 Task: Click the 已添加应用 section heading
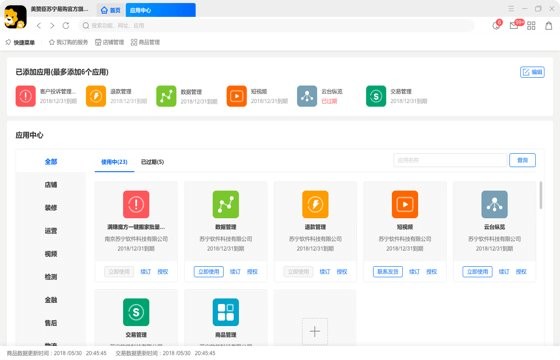click(62, 72)
